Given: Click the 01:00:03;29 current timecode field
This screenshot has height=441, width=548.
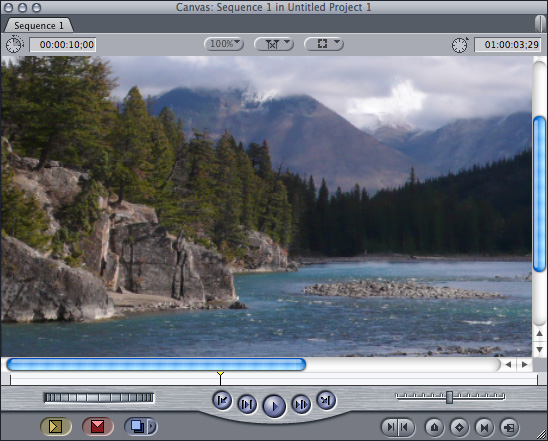Looking at the screenshot, I should (507, 45).
